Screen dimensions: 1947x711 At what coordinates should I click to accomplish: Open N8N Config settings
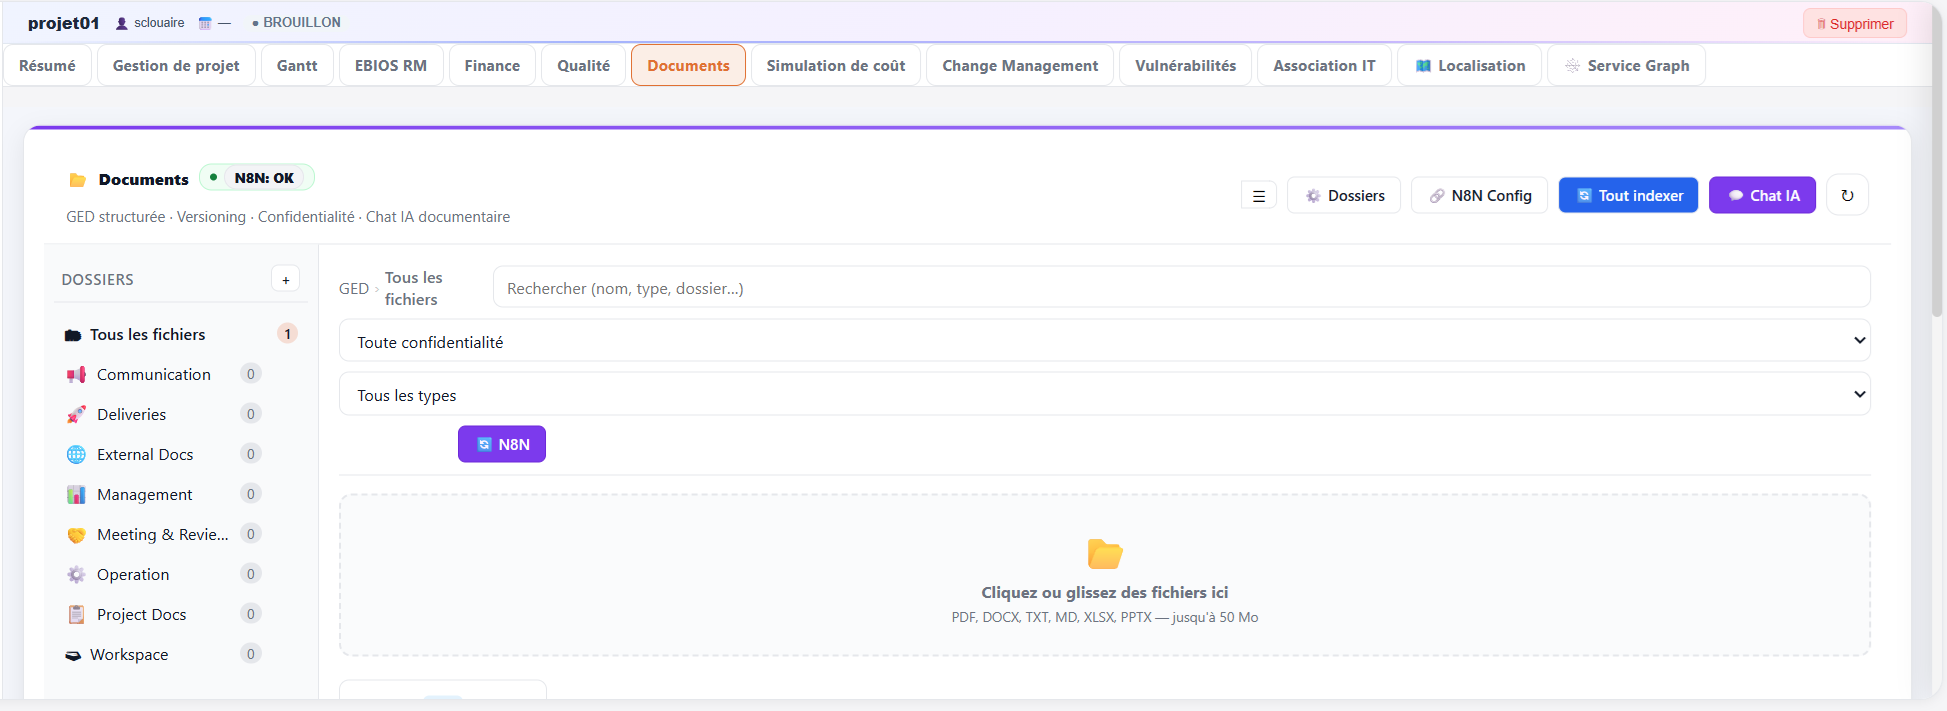click(1479, 196)
